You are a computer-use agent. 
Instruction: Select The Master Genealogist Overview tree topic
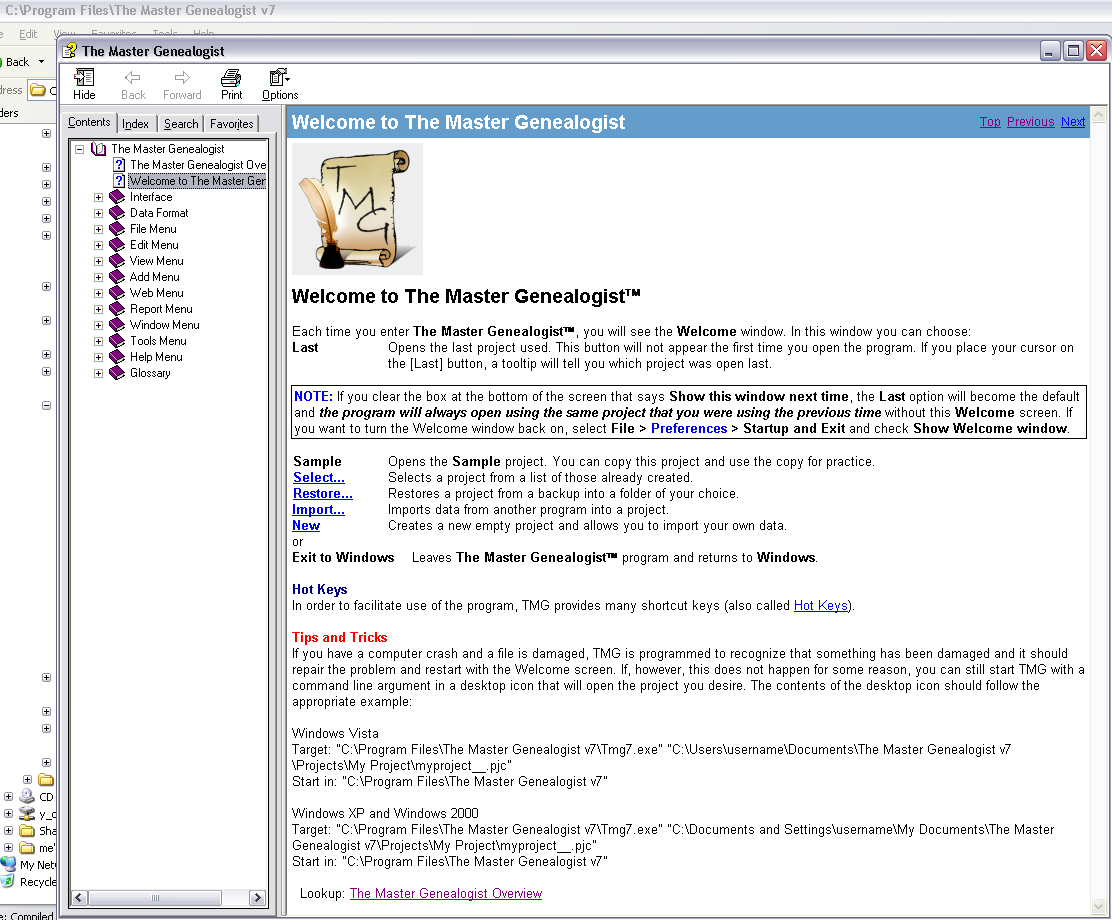click(x=198, y=165)
